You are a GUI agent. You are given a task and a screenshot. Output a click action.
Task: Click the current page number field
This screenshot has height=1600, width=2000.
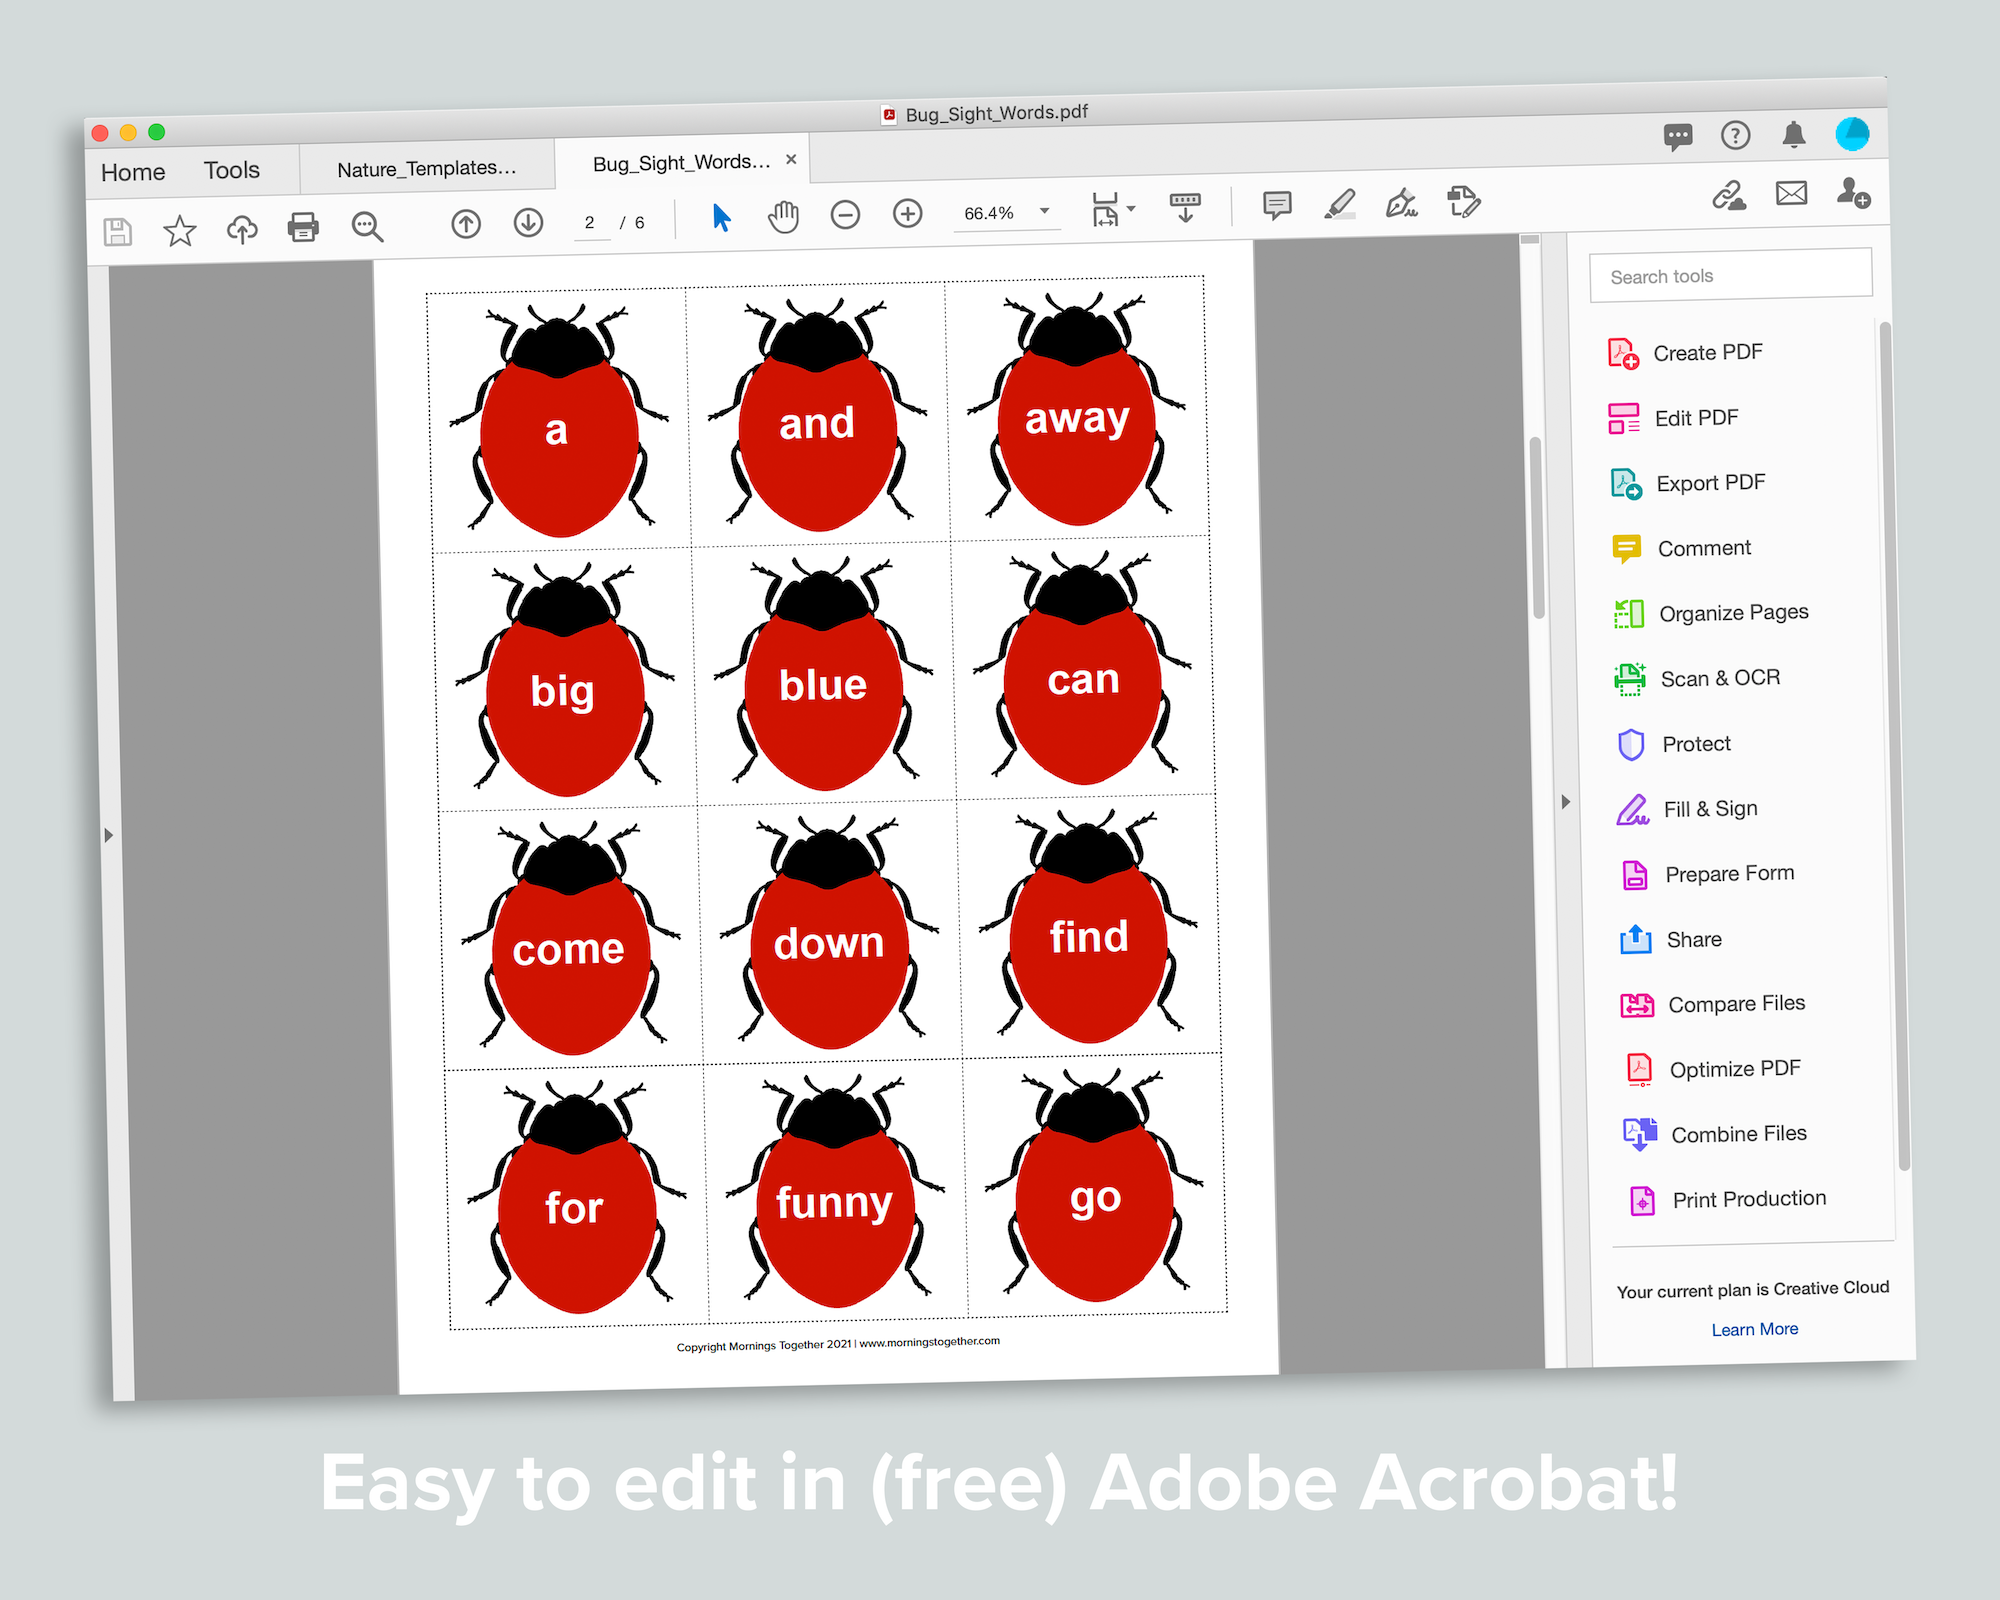tap(590, 222)
